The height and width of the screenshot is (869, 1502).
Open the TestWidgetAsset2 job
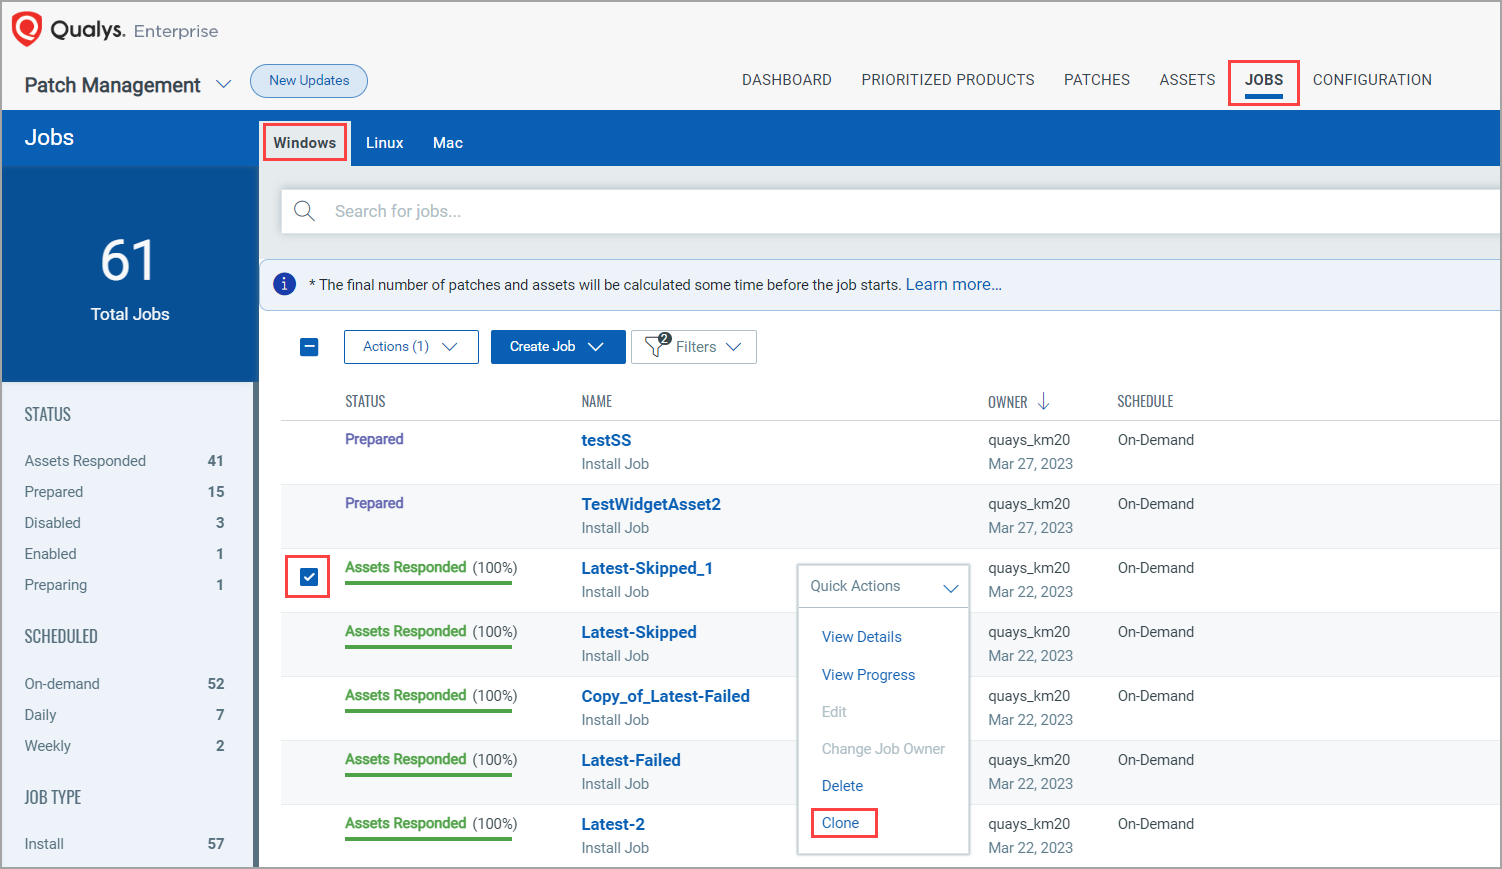click(651, 504)
